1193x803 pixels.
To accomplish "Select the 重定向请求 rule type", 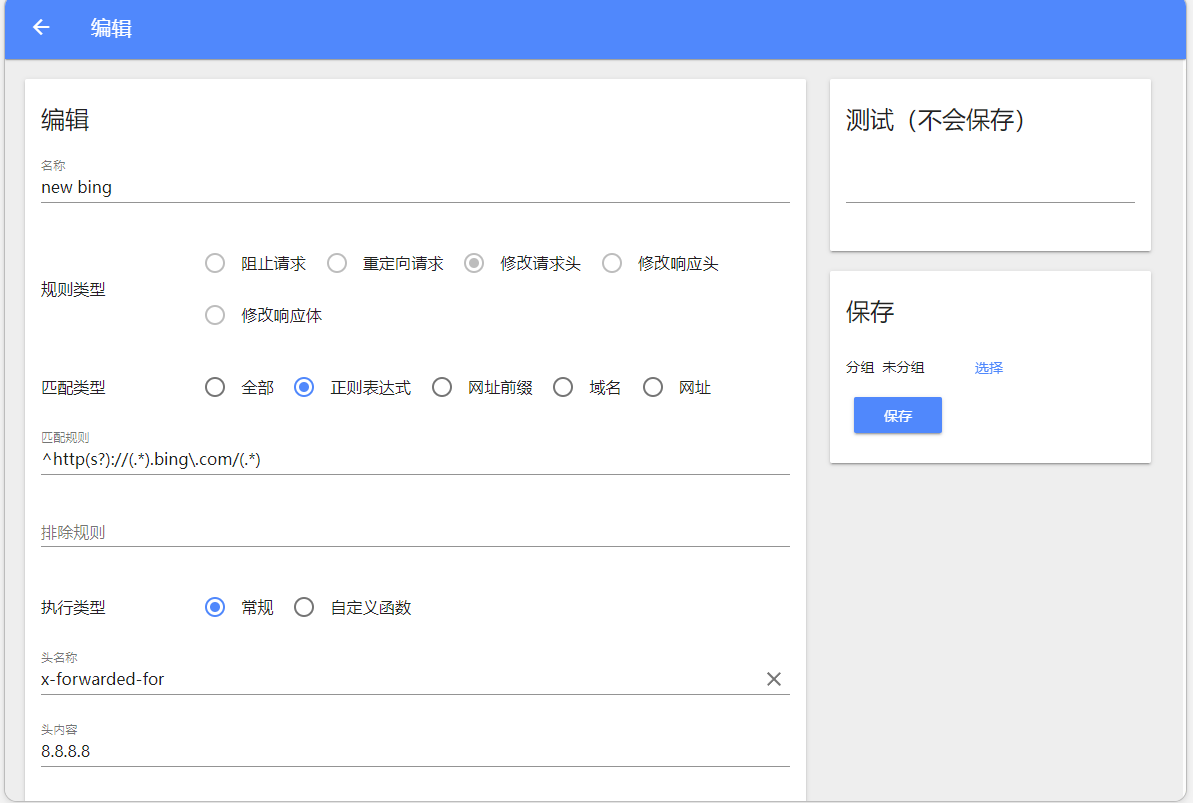I will [336, 263].
